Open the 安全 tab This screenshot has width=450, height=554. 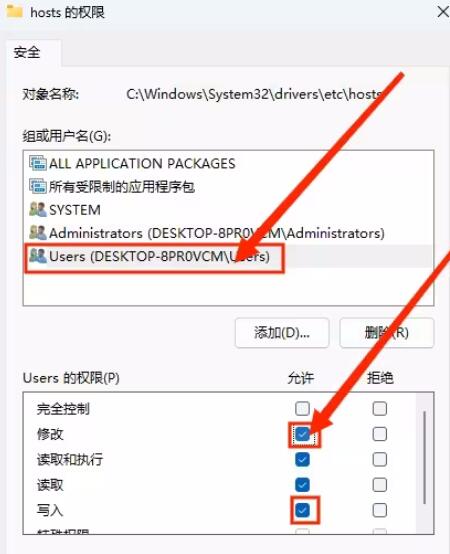click(x=27, y=53)
